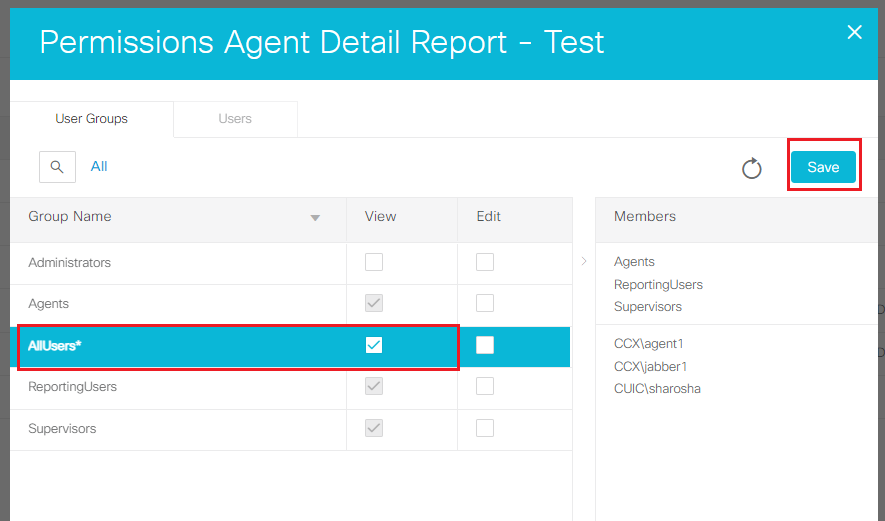Close the Permissions dialog with X
885x521 pixels.
pyautogui.click(x=855, y=32)
